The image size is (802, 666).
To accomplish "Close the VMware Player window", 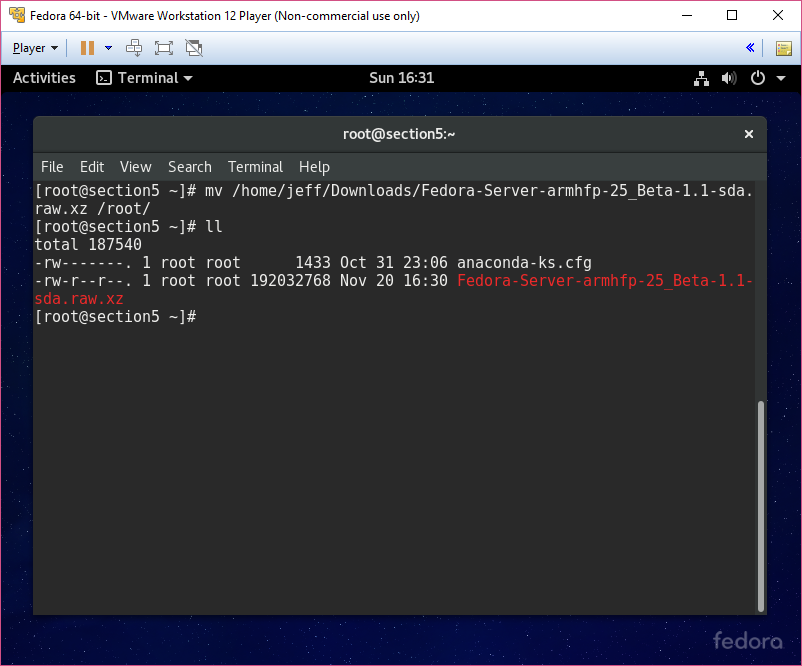I will click(778, 15).
